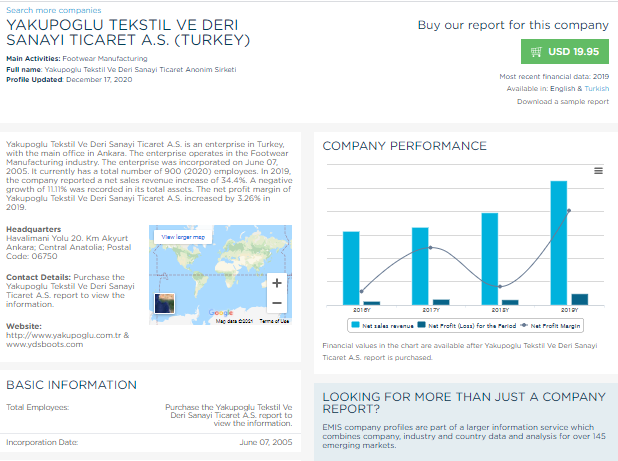Switch map to satellite imagery thumbnail

click(x=164, y=304)
